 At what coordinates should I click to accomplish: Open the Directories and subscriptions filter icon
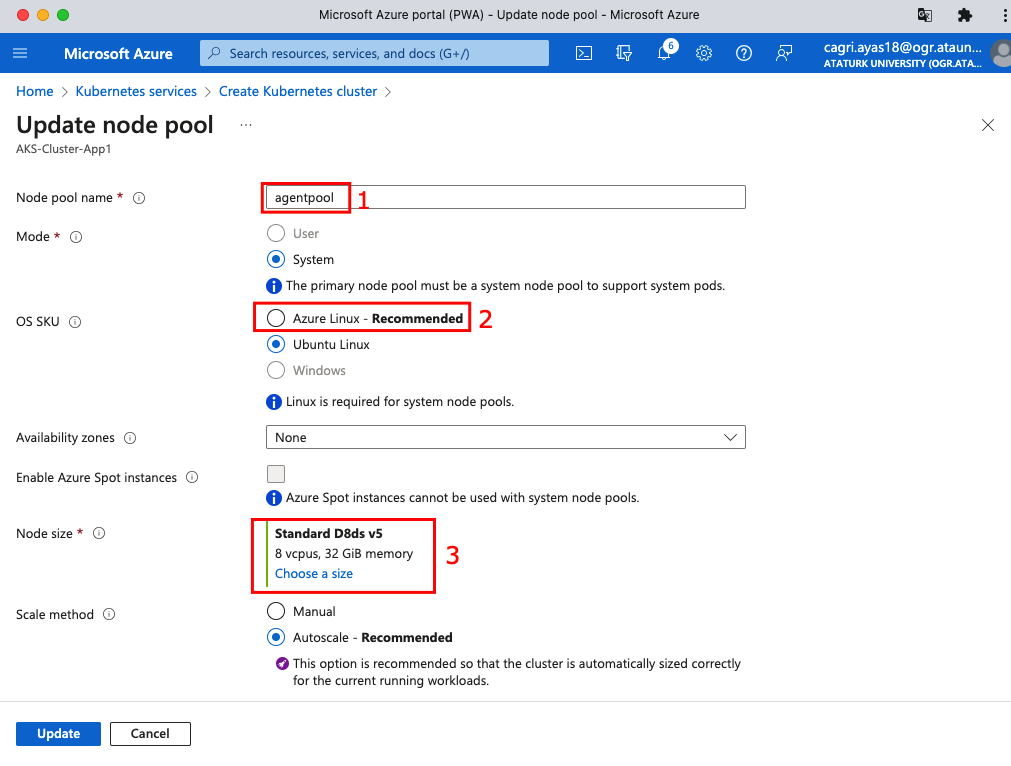pyautogui.click(x=625, y=53)
